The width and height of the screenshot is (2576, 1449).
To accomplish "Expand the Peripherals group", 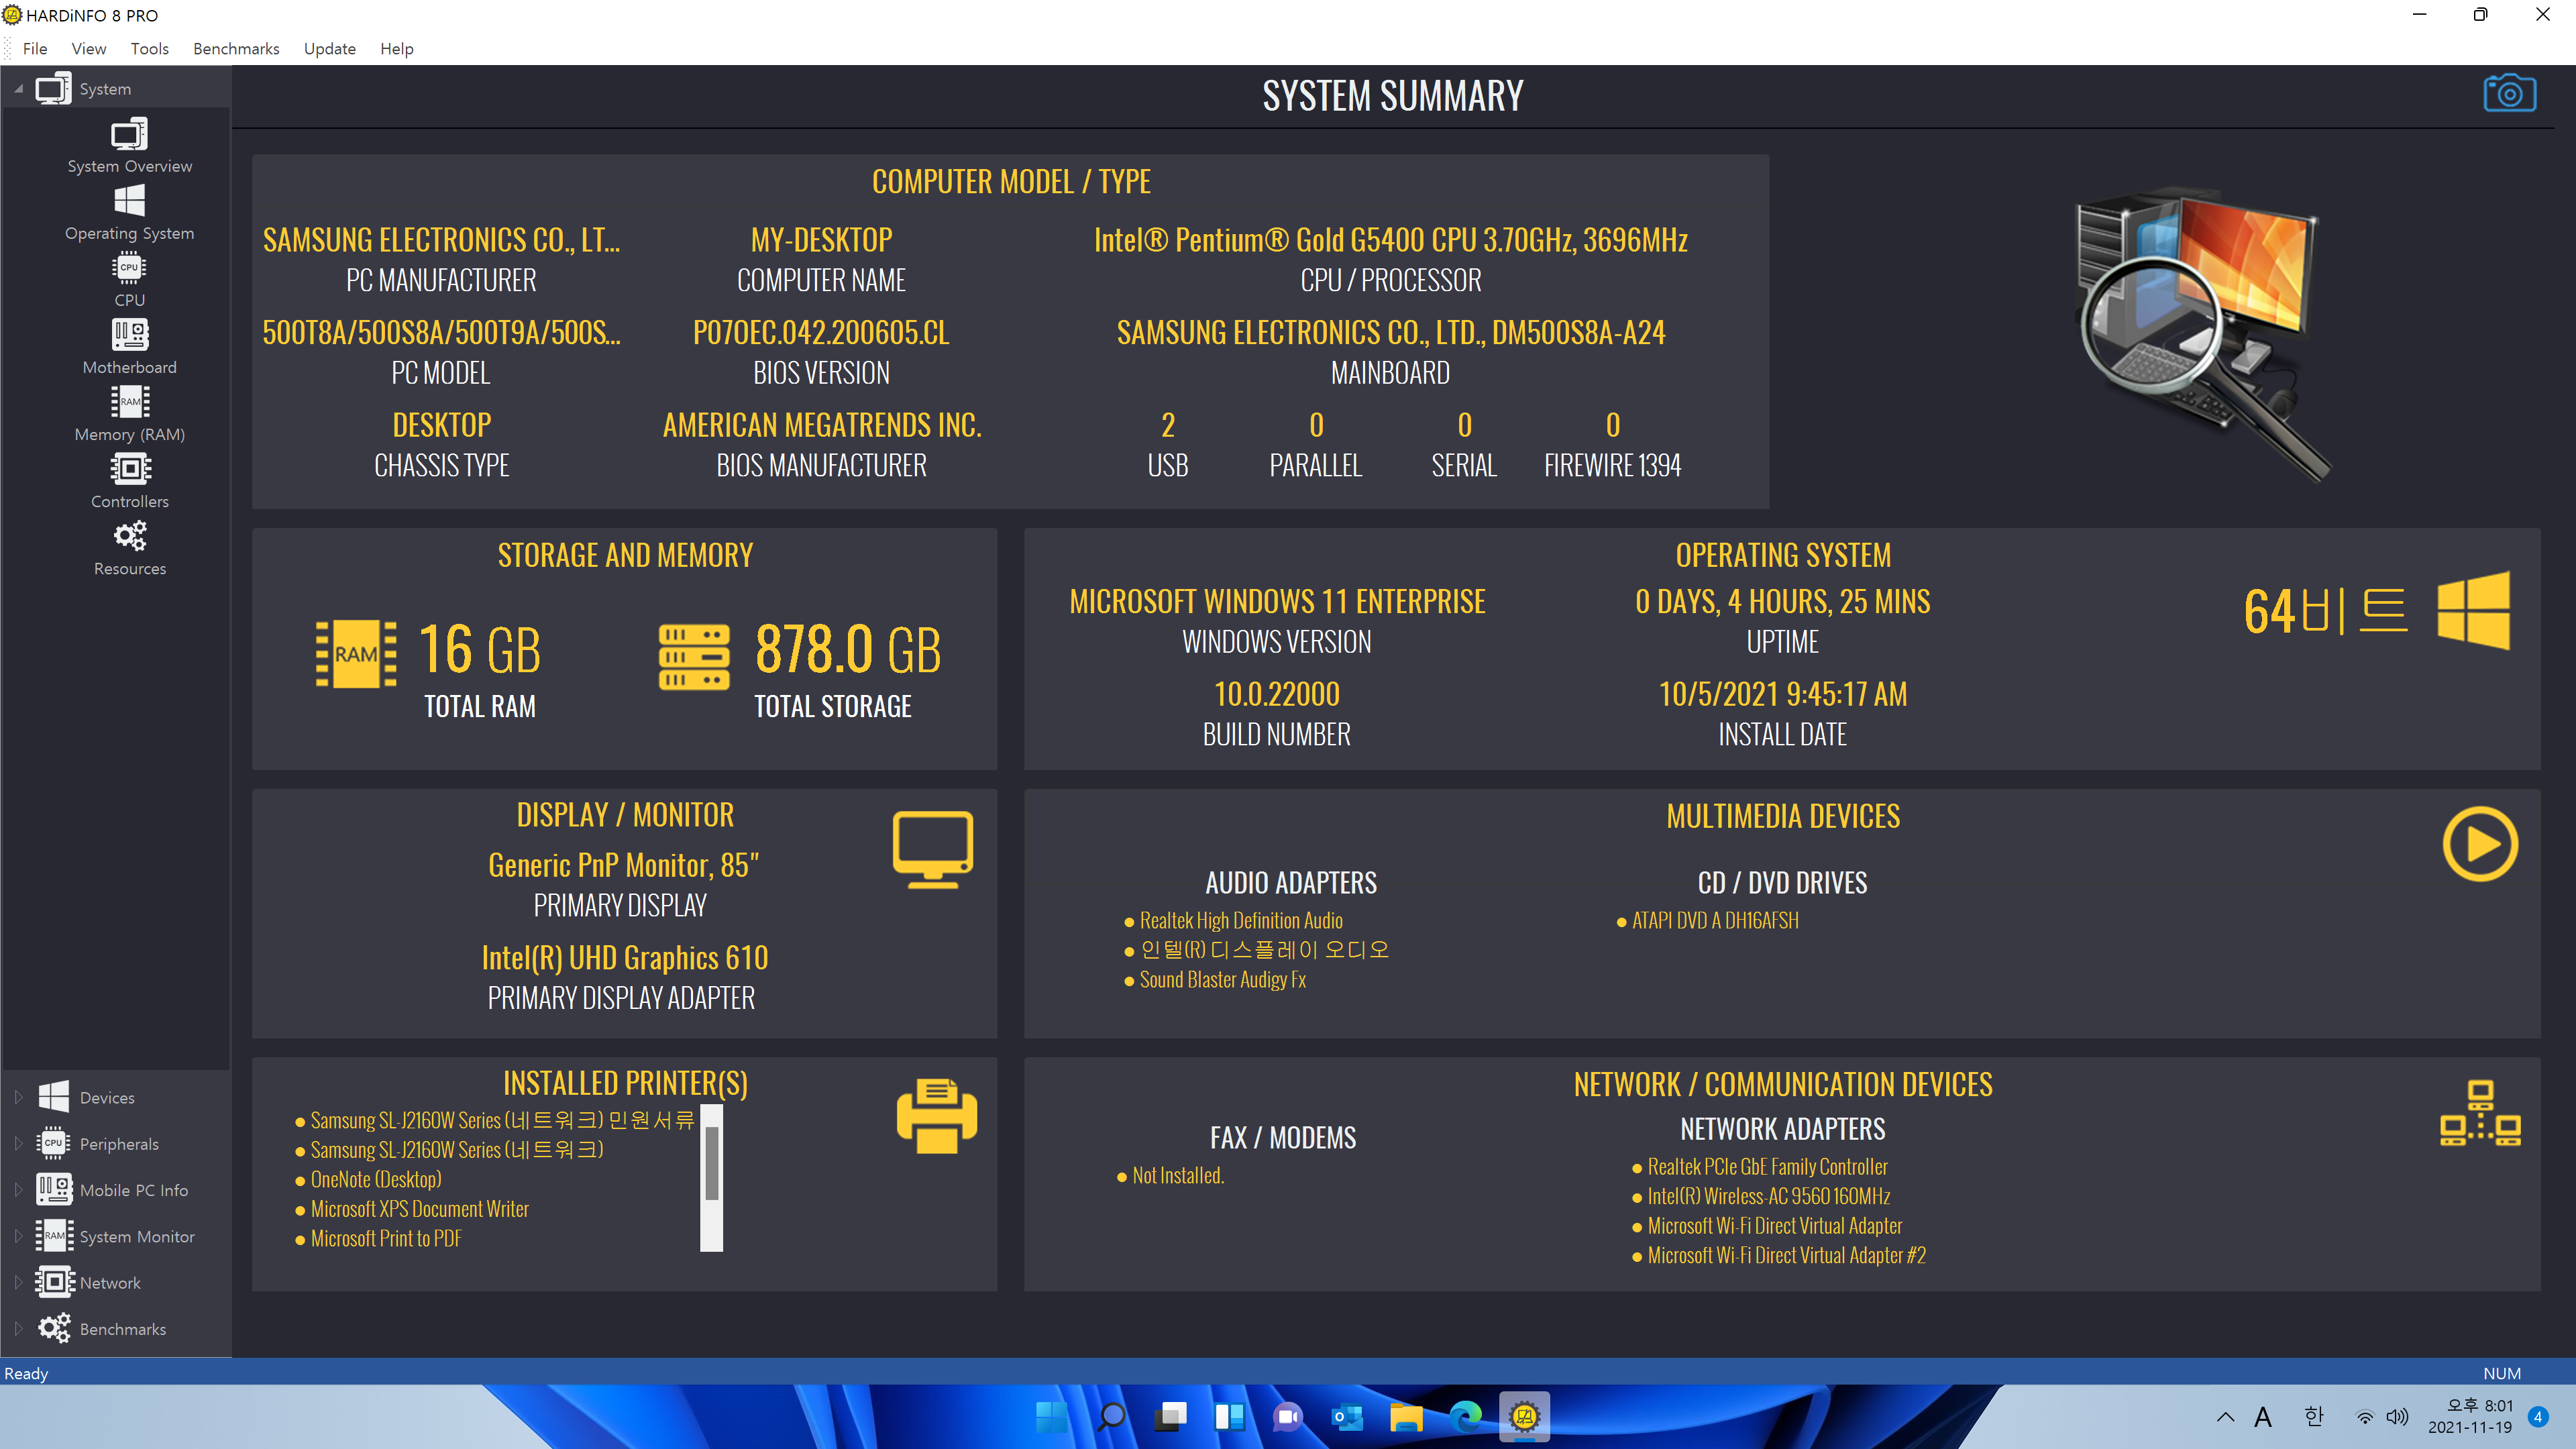I will 18,1143.
